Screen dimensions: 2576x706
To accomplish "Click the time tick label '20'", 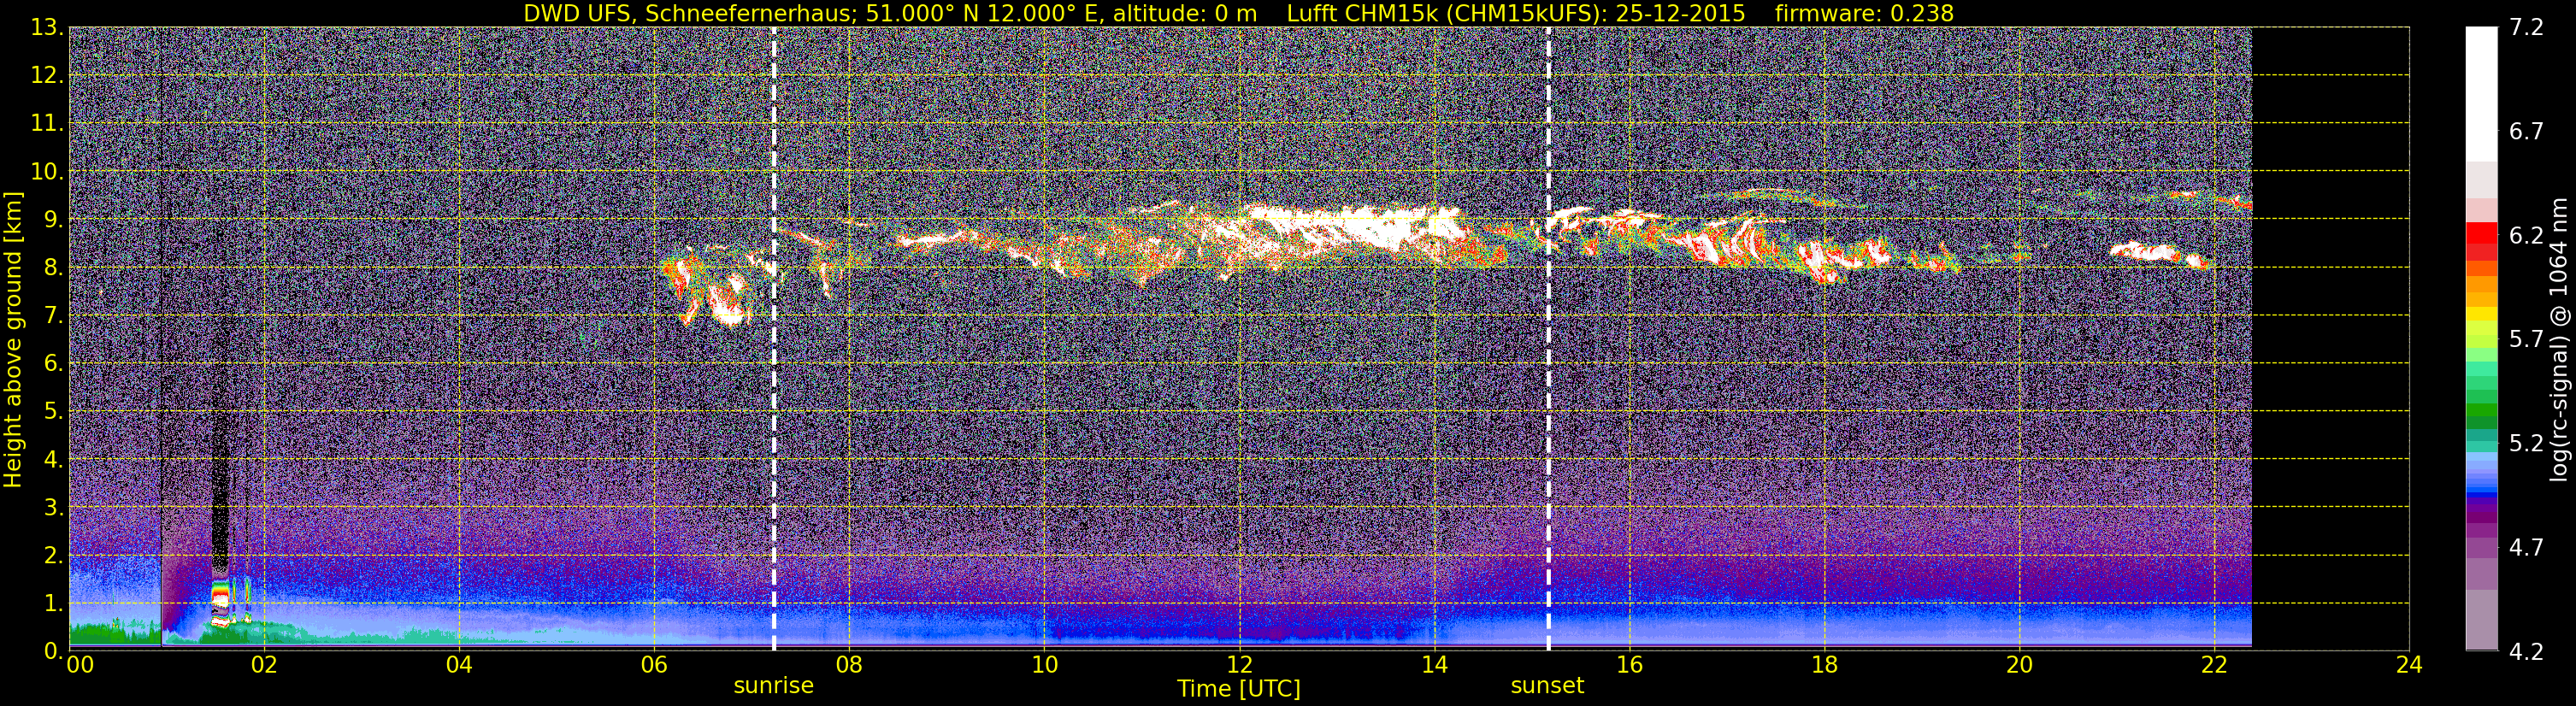I will coord(2019,665).
